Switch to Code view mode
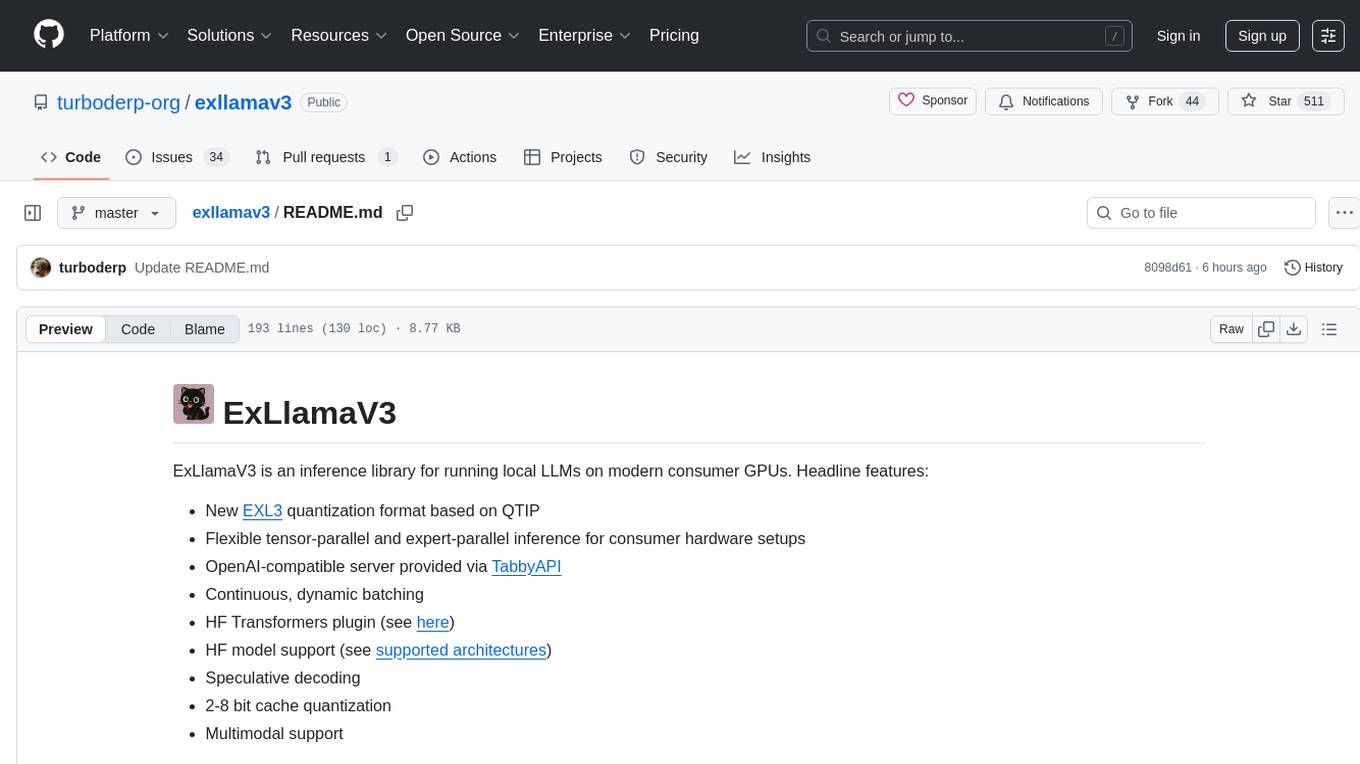Image resolution: width=1360 pixels, height=764 pixels. (x=138, y=329)
